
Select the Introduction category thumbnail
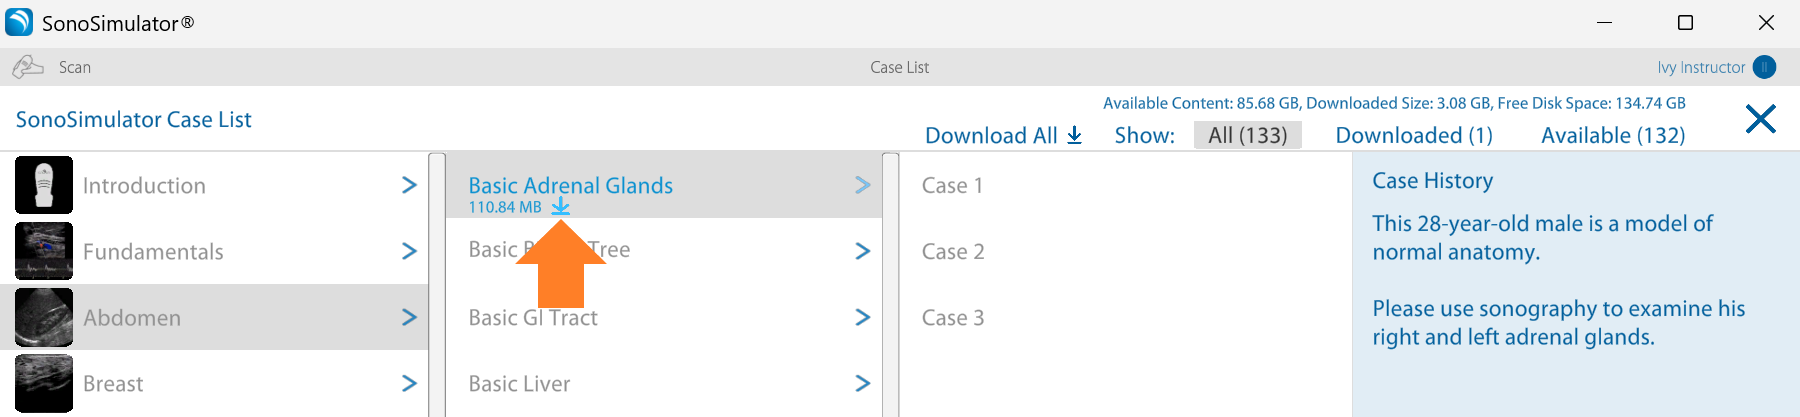pos(44,185)
